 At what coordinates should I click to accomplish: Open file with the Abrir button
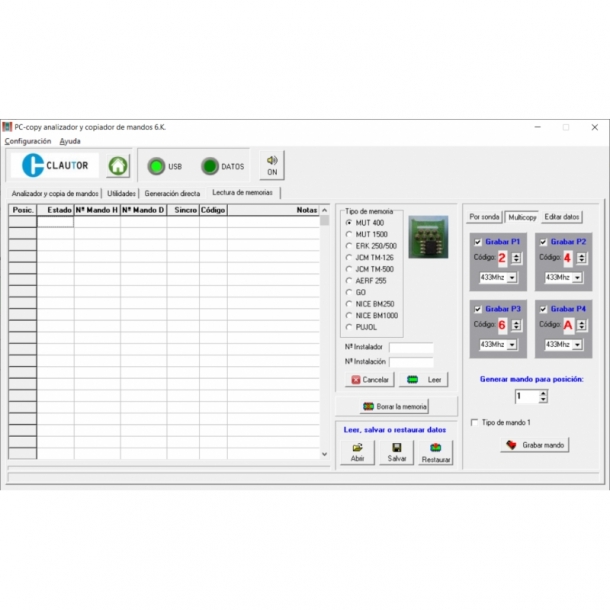(x=357, y=452)
